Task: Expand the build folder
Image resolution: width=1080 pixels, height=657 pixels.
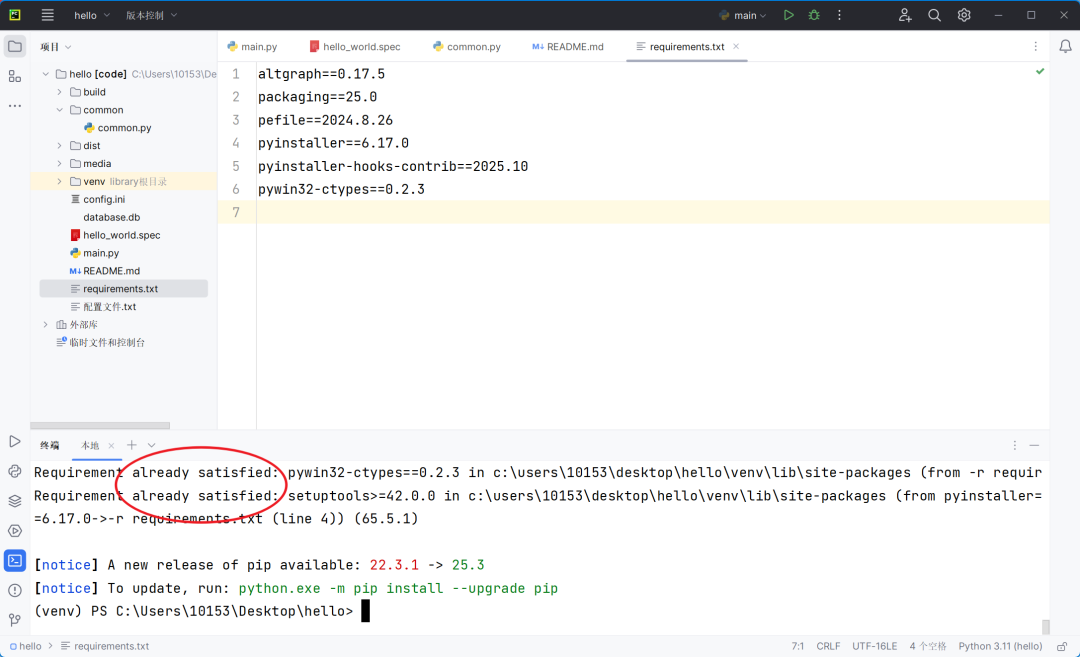Action: point(59,92)
